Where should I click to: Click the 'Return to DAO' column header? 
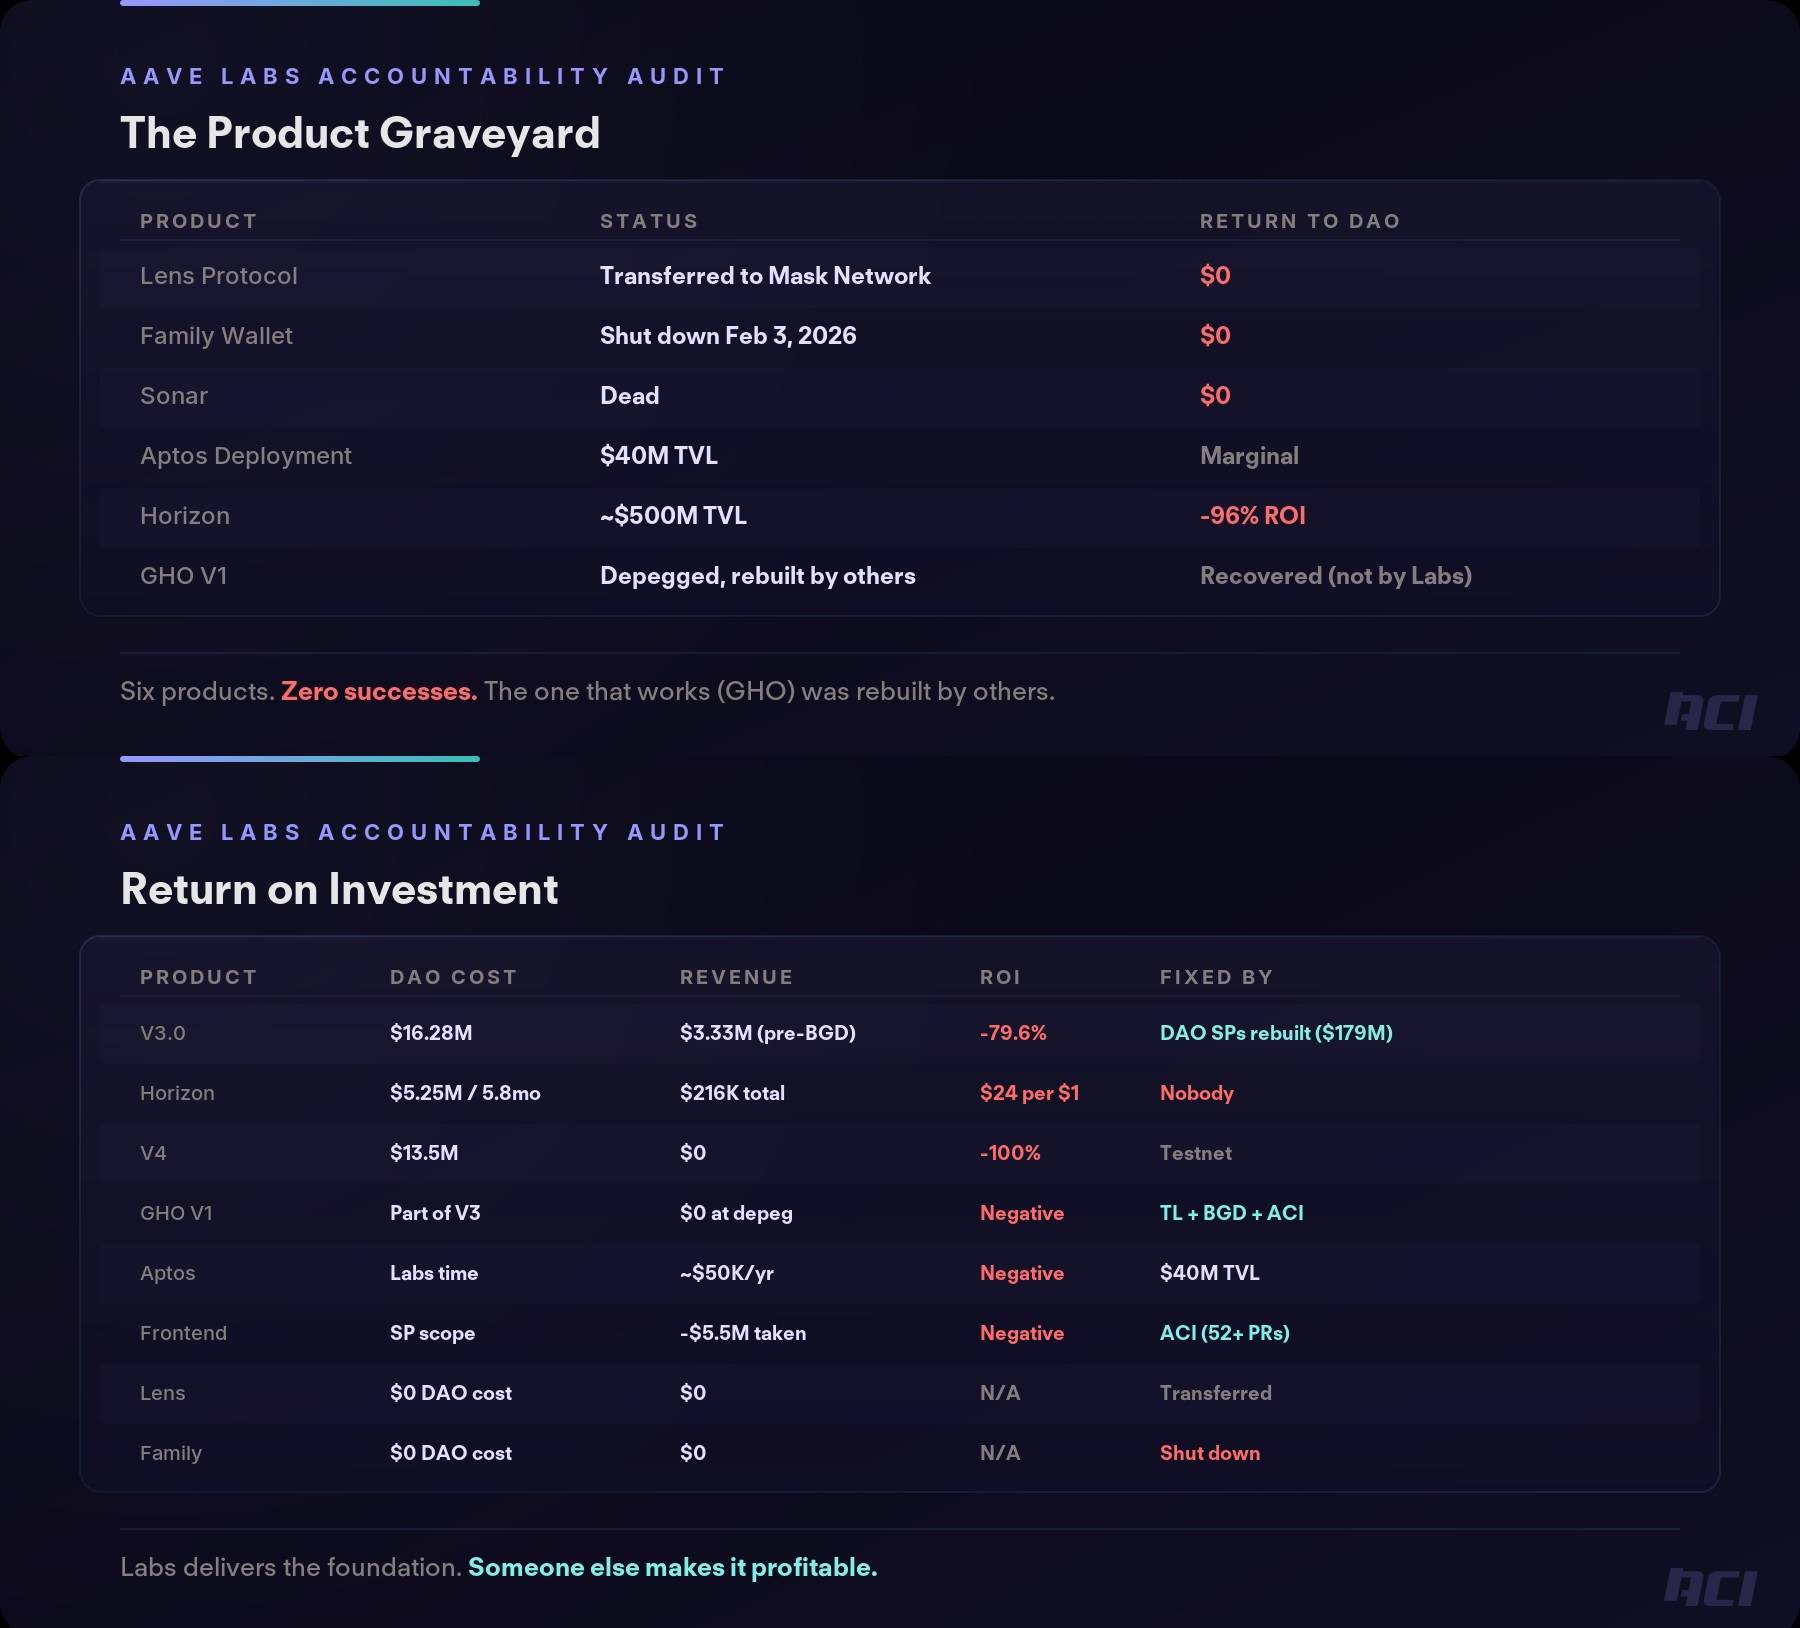[1299, 221]
